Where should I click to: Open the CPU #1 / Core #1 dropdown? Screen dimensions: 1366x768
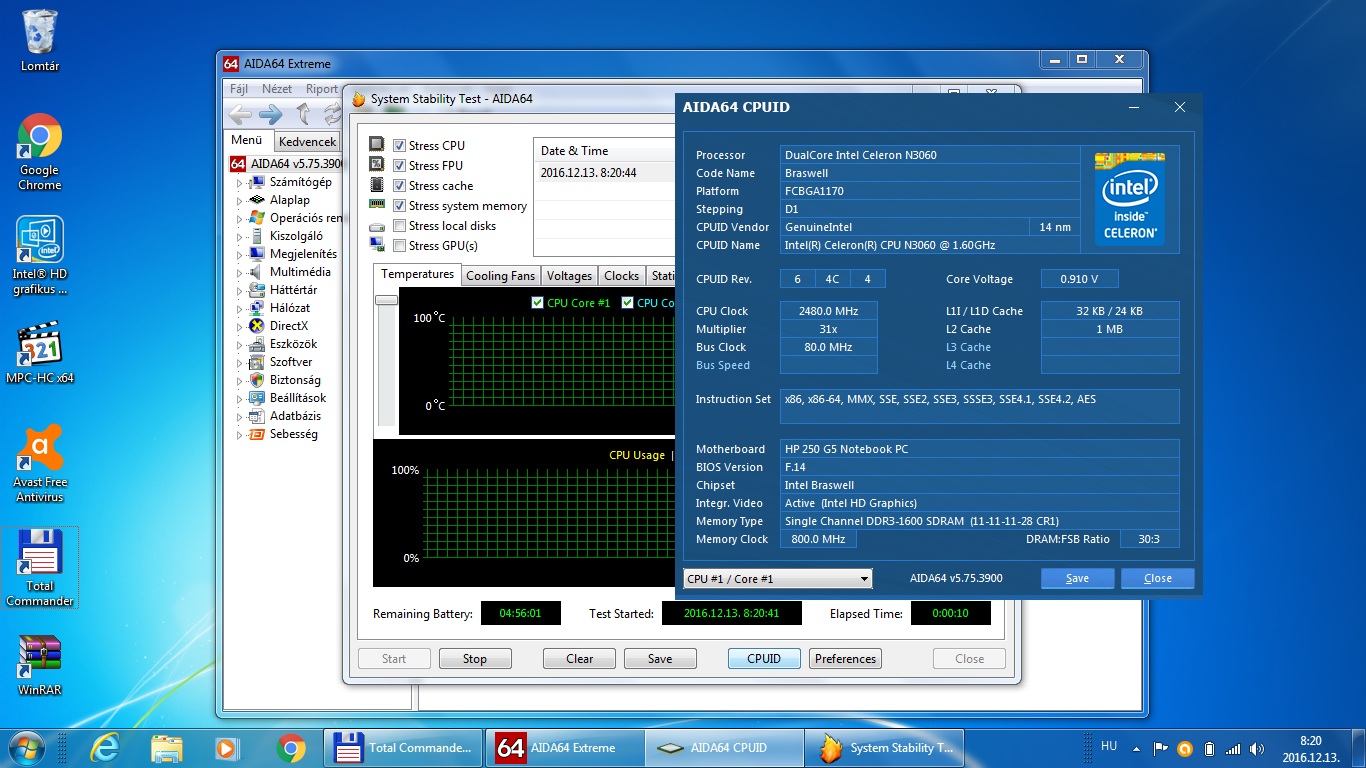coord(778,579)
